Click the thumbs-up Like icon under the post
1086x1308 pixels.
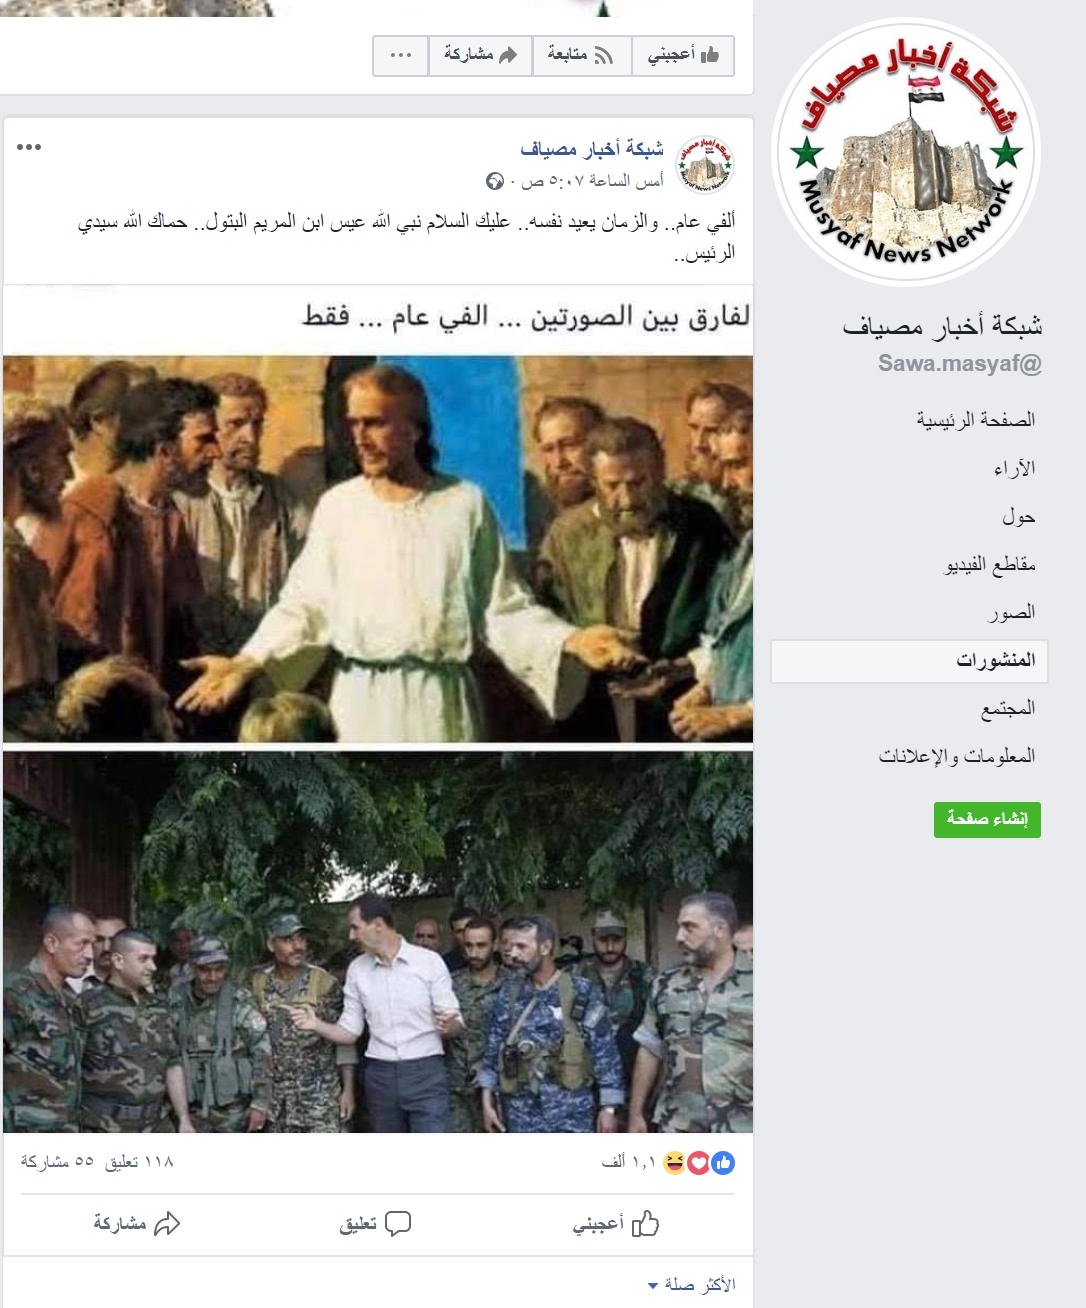click(x=645, y=1222)
